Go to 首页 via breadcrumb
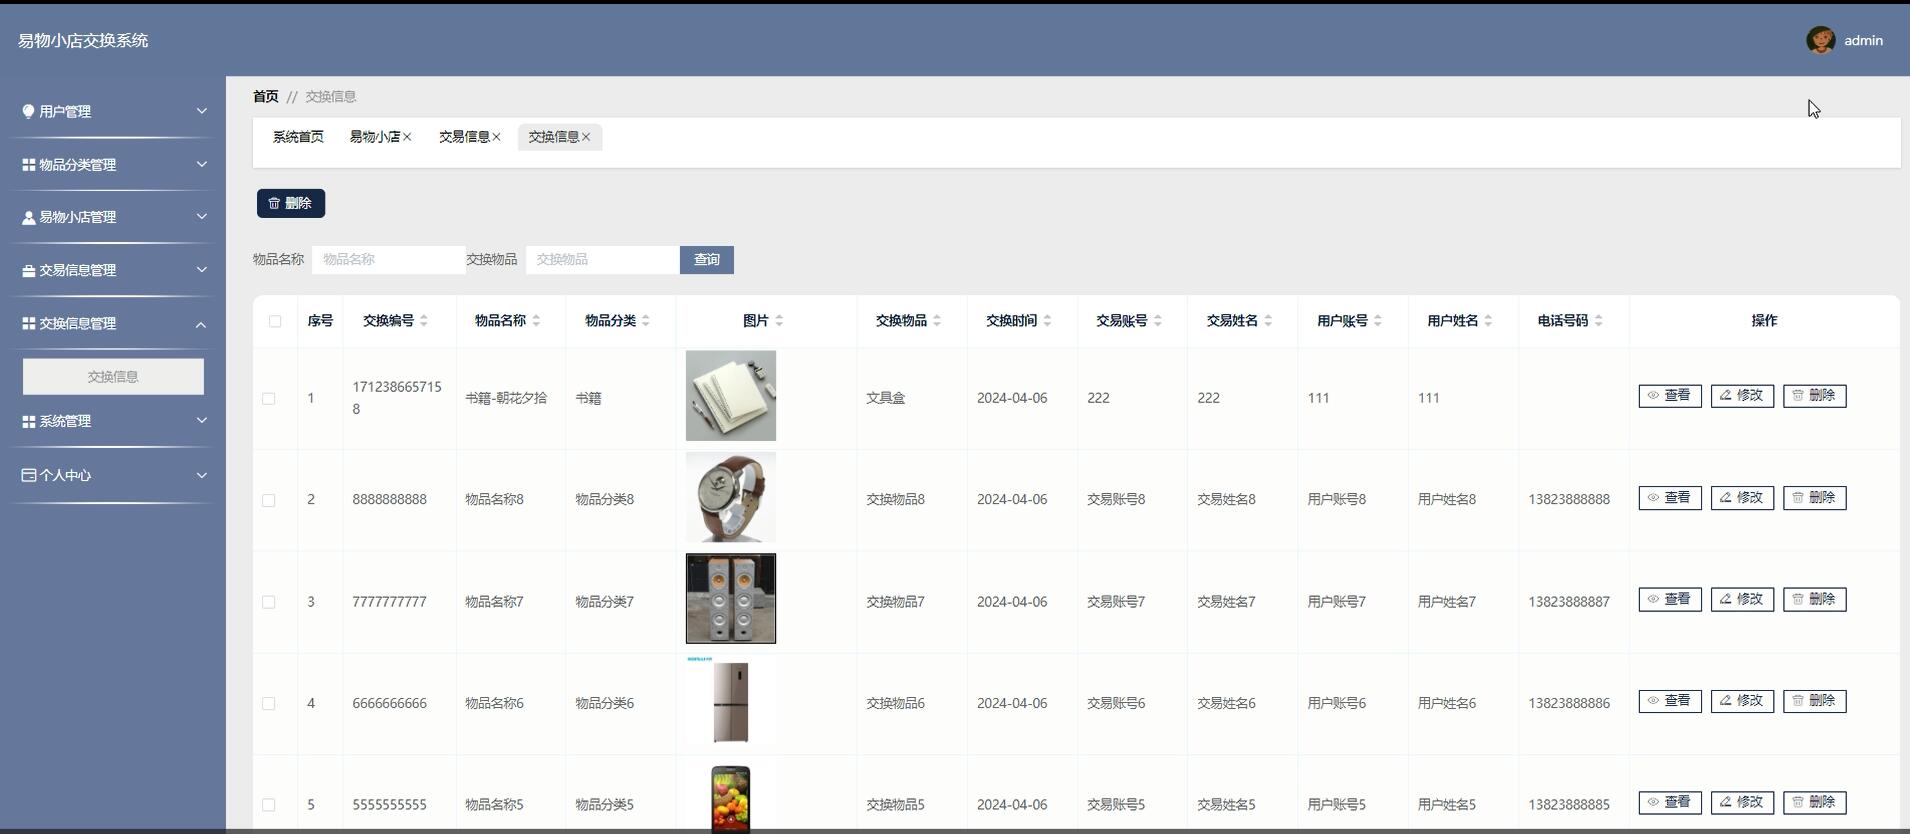The height and width of the screenshot is (834, 1910). click(266, 96)
